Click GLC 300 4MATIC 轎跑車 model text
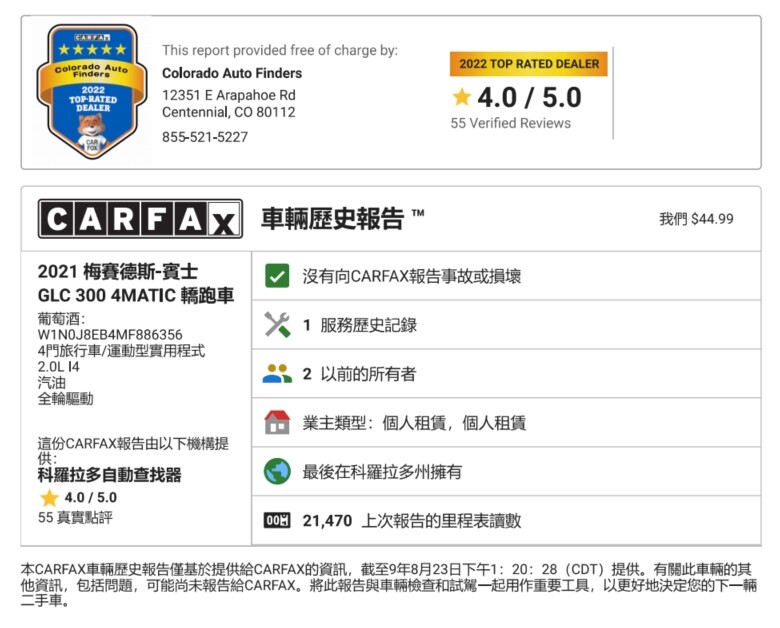This screenshot has width=780, height=628. click(136, 296)
